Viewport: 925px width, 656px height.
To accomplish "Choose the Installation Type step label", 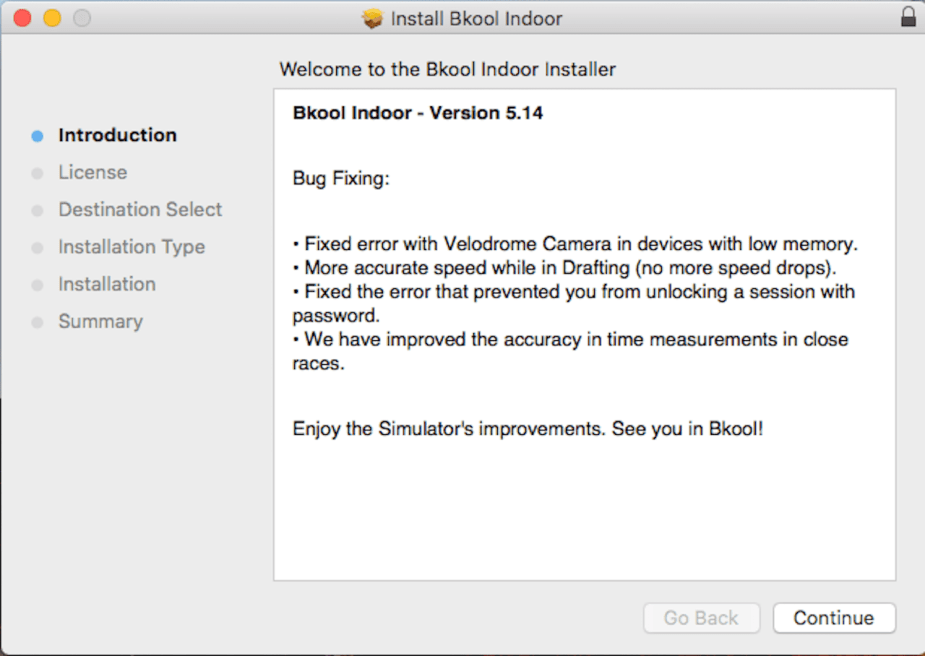I will click(131, 247).
